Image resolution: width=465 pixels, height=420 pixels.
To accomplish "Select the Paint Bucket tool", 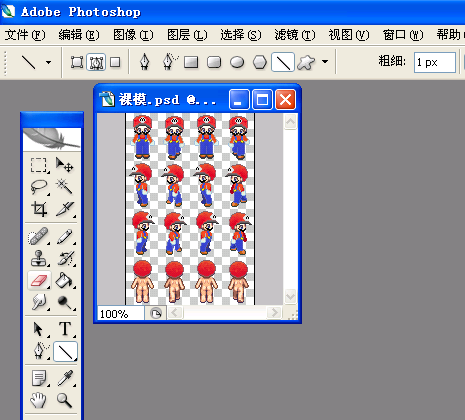I will tap(64, 280).
